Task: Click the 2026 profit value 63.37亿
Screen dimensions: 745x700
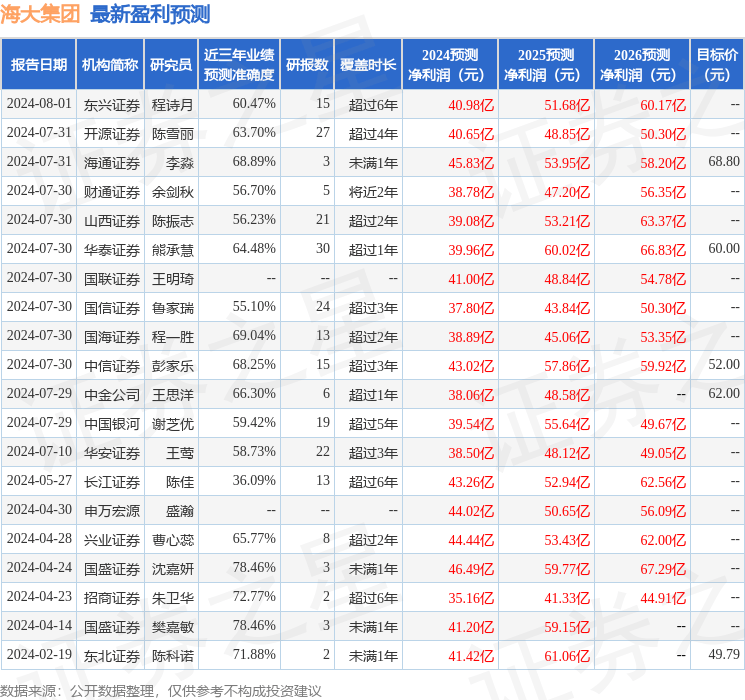Action: [x=663, y=221]
